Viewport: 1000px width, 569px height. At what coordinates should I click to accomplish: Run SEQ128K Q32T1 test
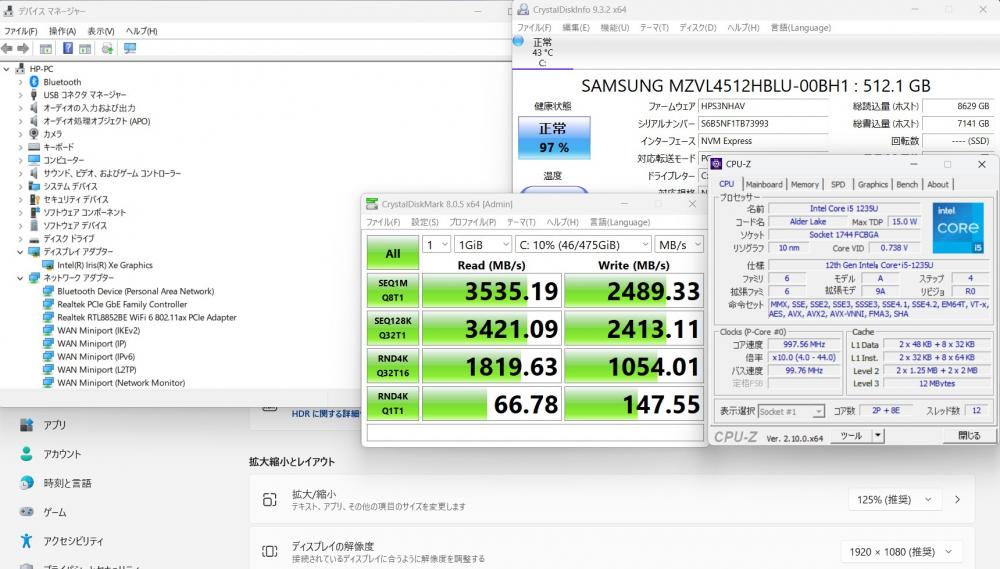tap(393, 328)
